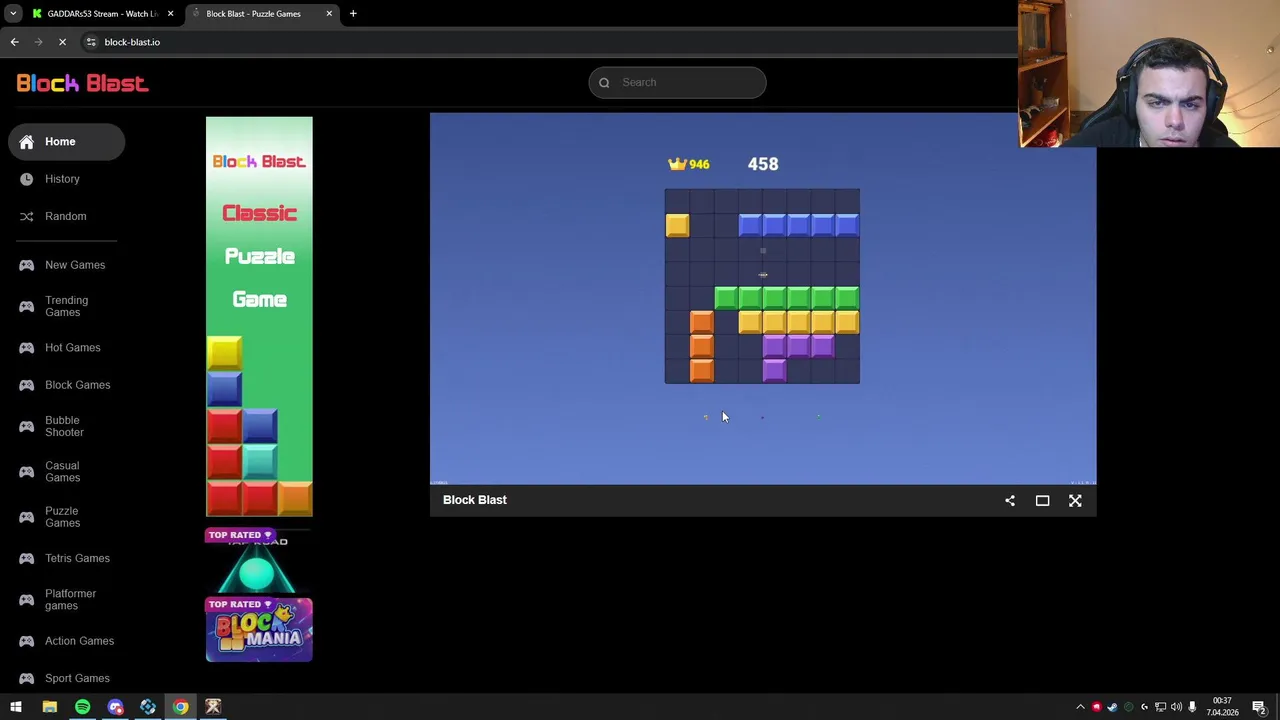Click the crown high score 946

(x=689, y=164)
